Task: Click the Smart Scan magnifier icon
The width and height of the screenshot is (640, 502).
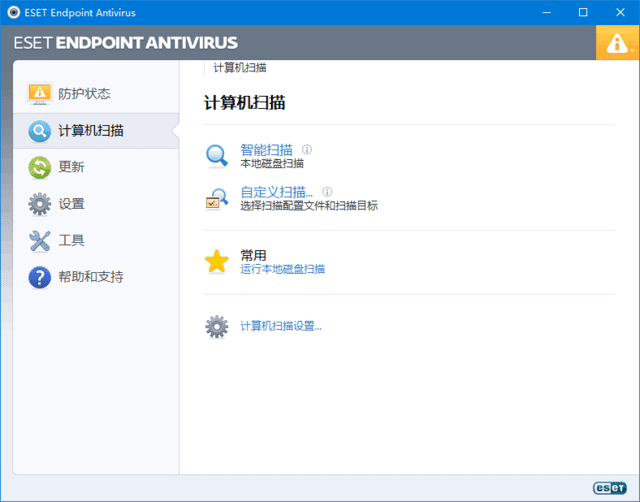Action: (217, 155)
